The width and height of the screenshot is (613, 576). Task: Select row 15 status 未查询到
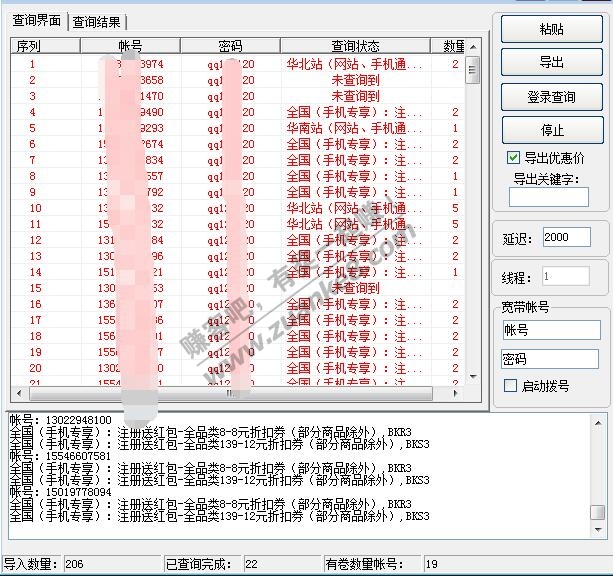[355, 288]
